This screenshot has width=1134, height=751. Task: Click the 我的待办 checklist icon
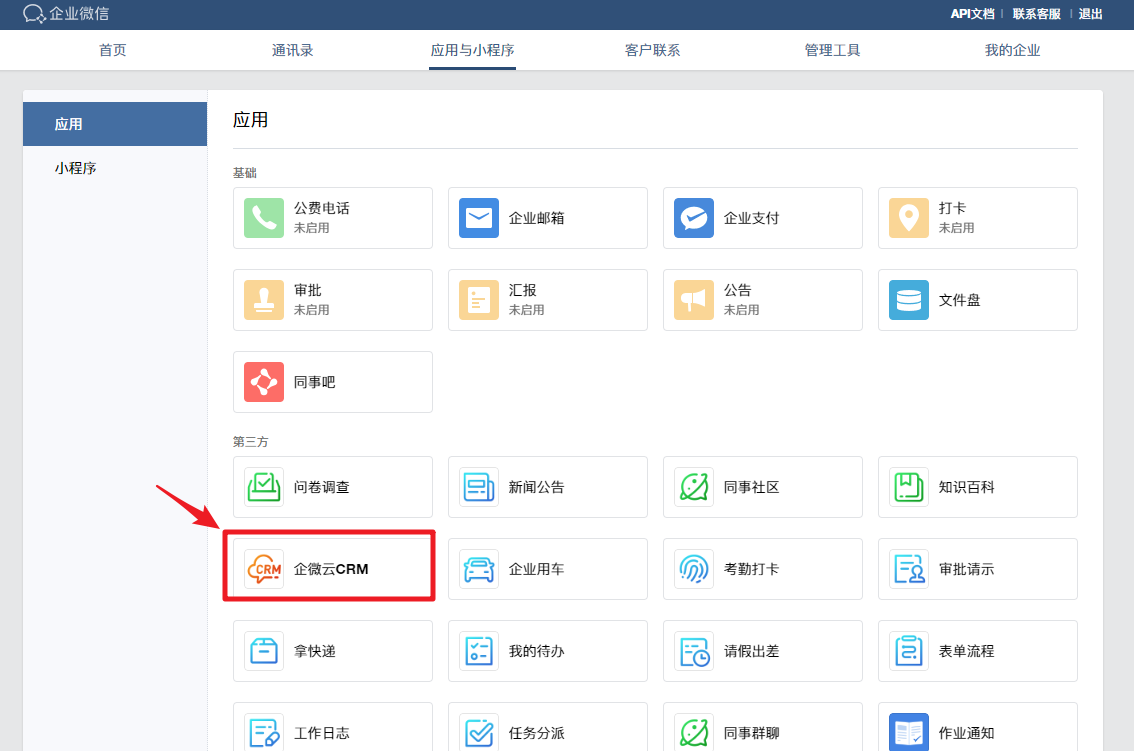[479, 651]
